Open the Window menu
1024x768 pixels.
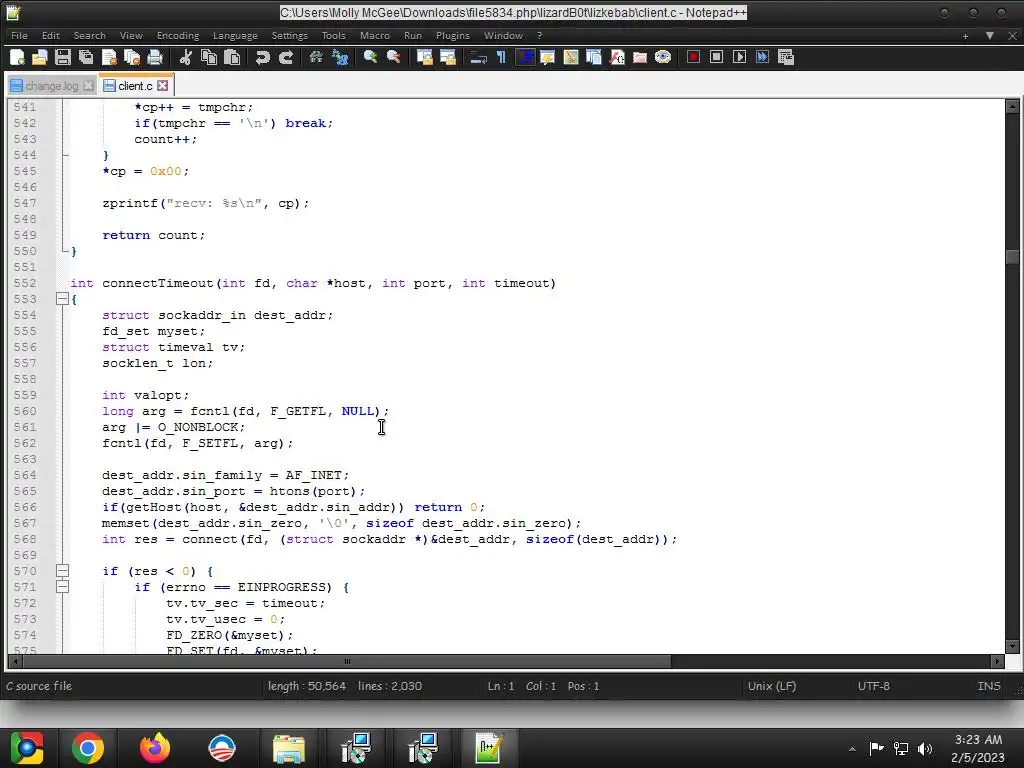click(x=503, y=35)
